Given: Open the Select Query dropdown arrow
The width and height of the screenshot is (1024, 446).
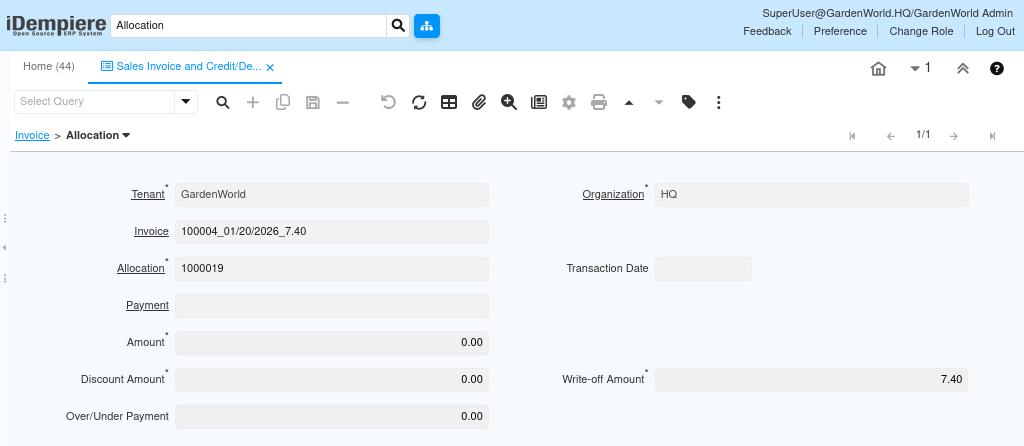Looking at the screenshot, I should click(186, 102).
